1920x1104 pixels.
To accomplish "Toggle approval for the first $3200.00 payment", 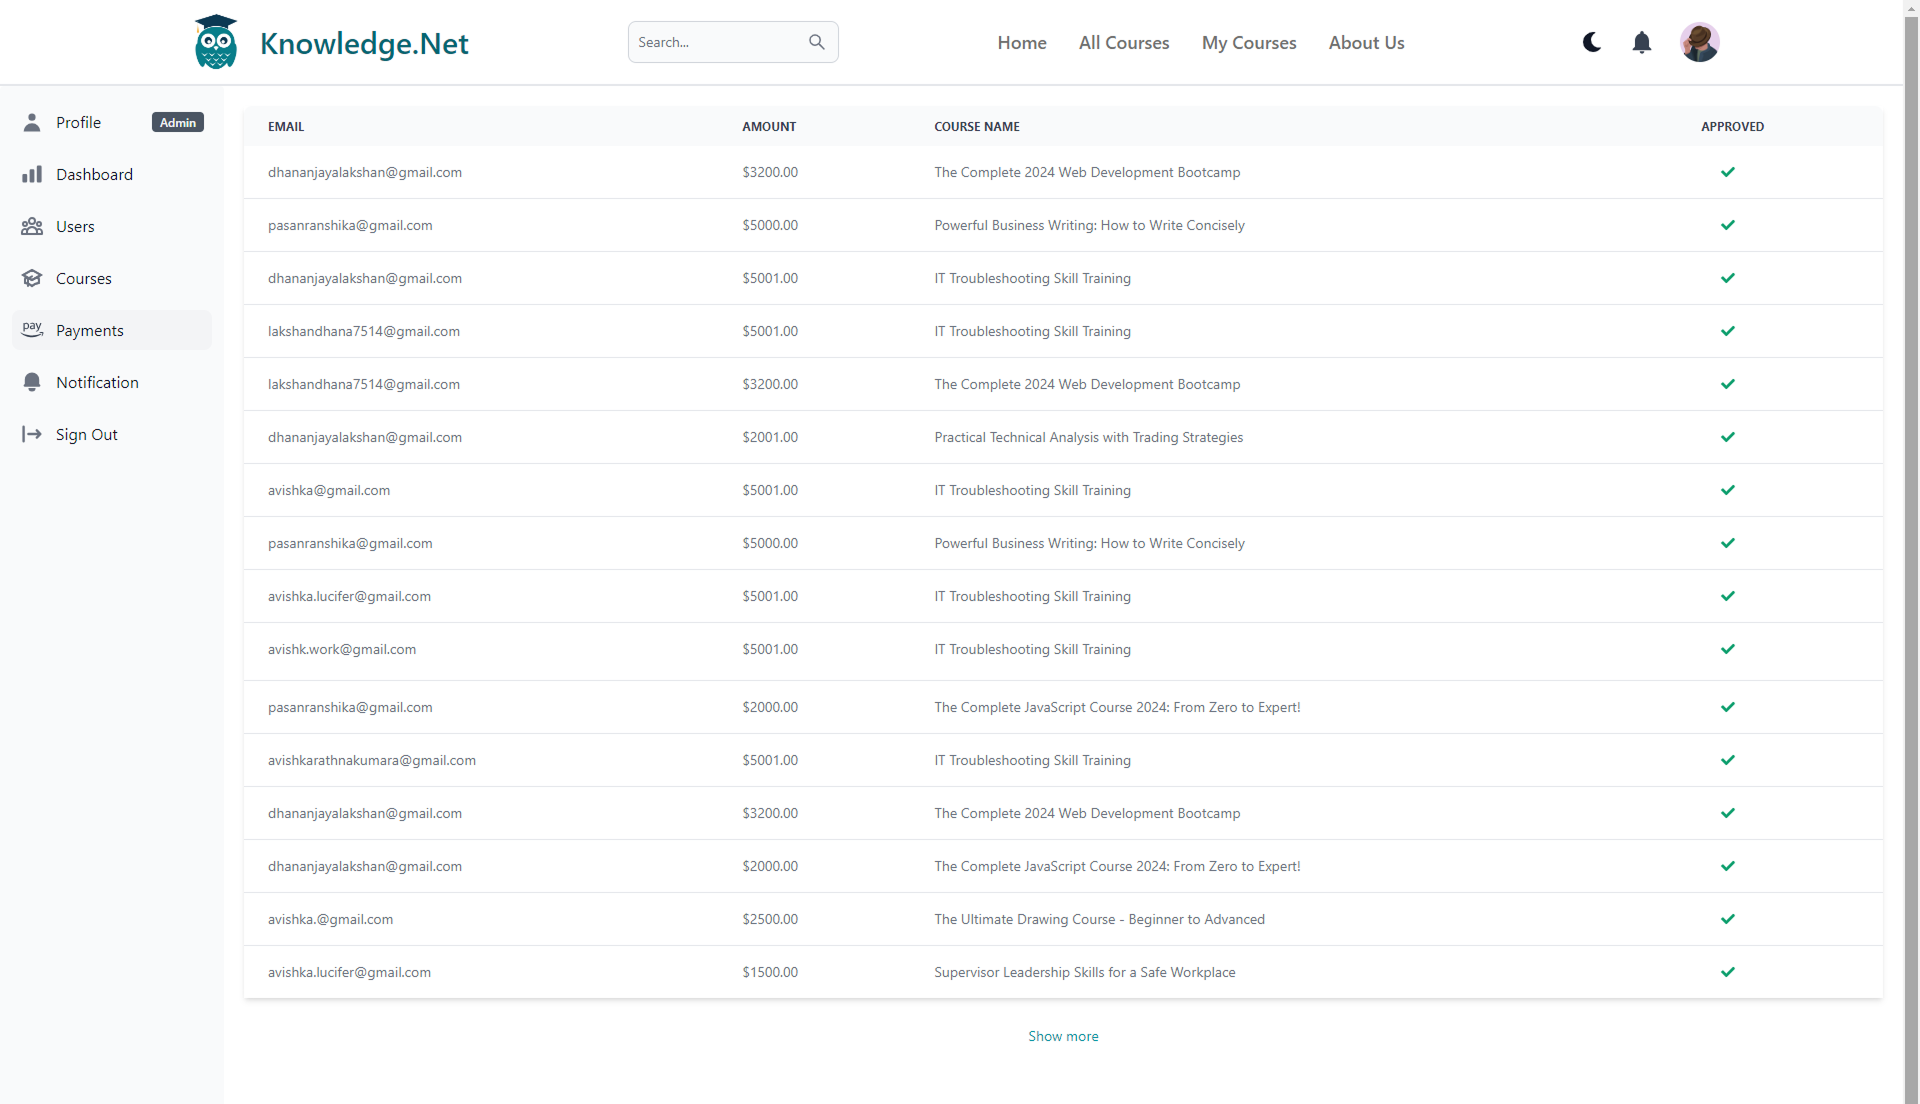I will (1728, 171).
